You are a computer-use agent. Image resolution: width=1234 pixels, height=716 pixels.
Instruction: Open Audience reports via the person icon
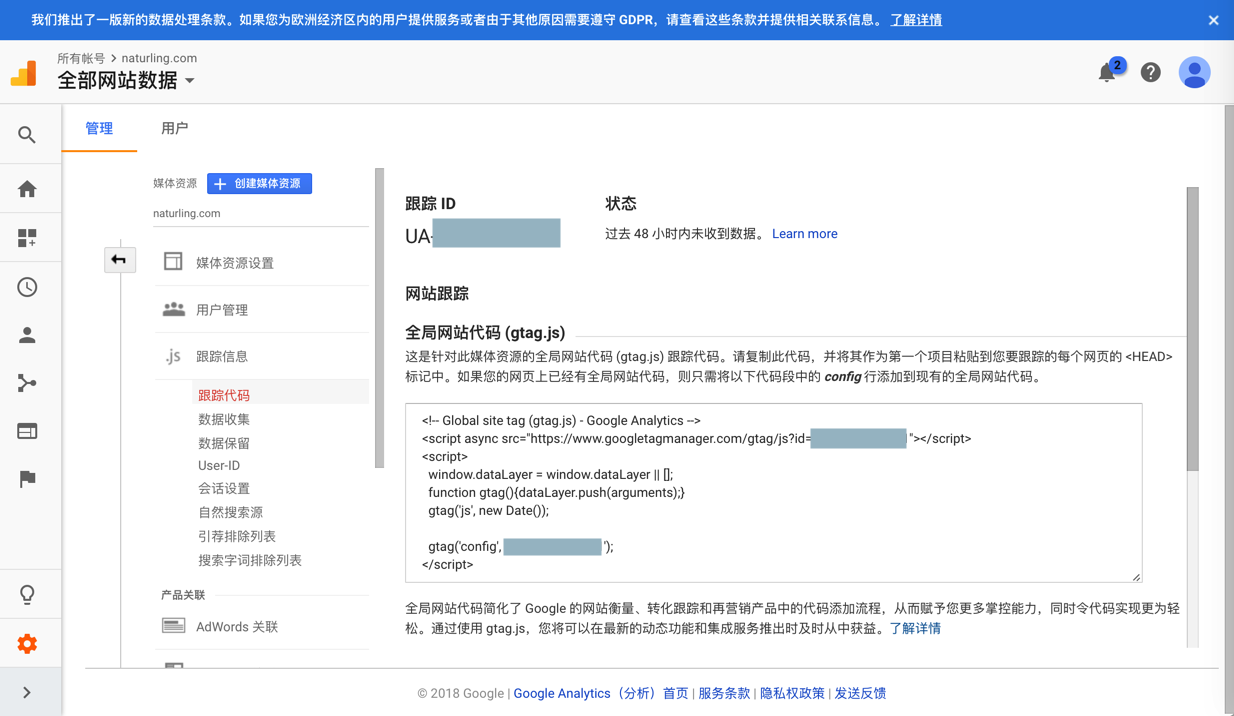coord(27,335)
